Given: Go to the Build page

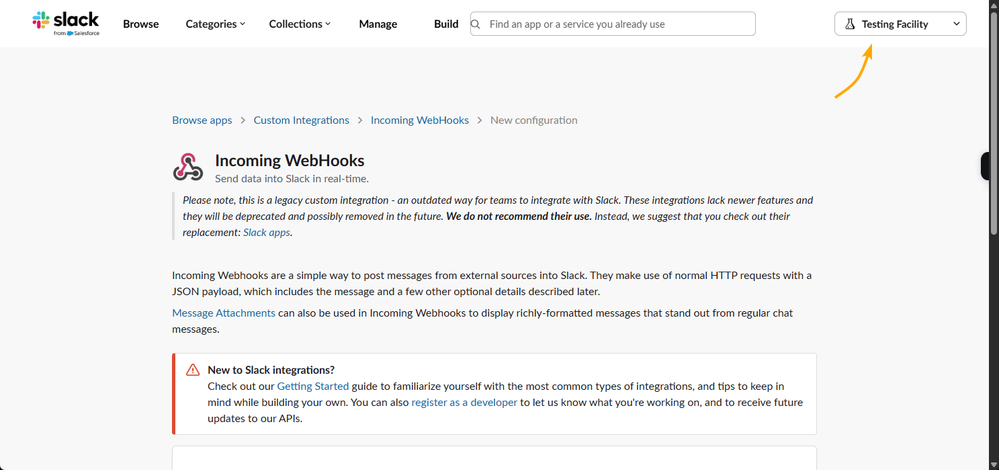Looking at the screenshot, I should (x=446, y=24).
